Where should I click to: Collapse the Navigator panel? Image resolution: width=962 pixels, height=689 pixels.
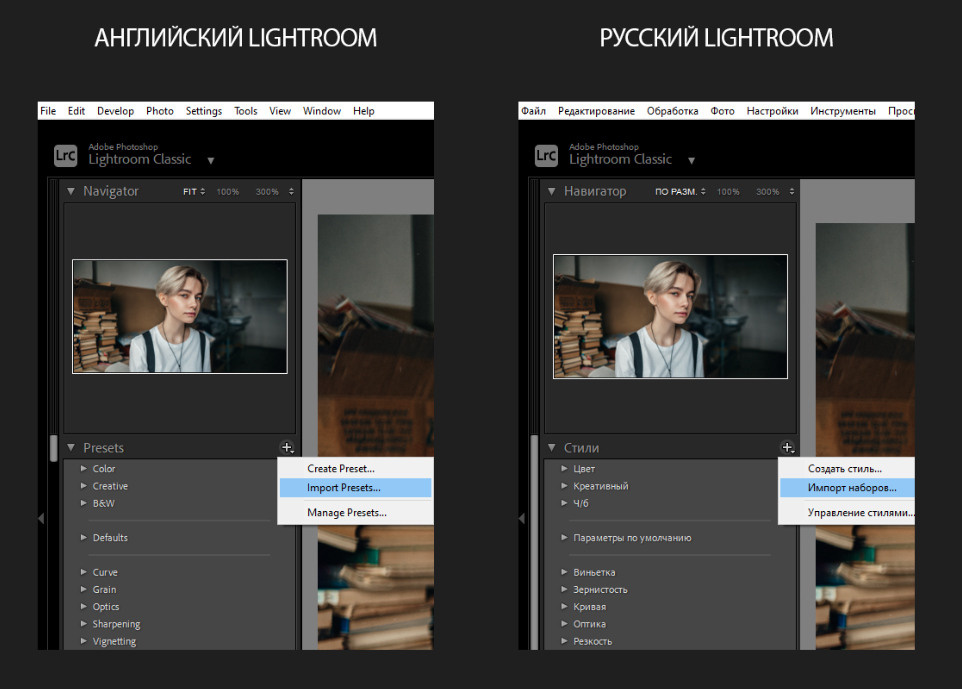click(70, 190)
